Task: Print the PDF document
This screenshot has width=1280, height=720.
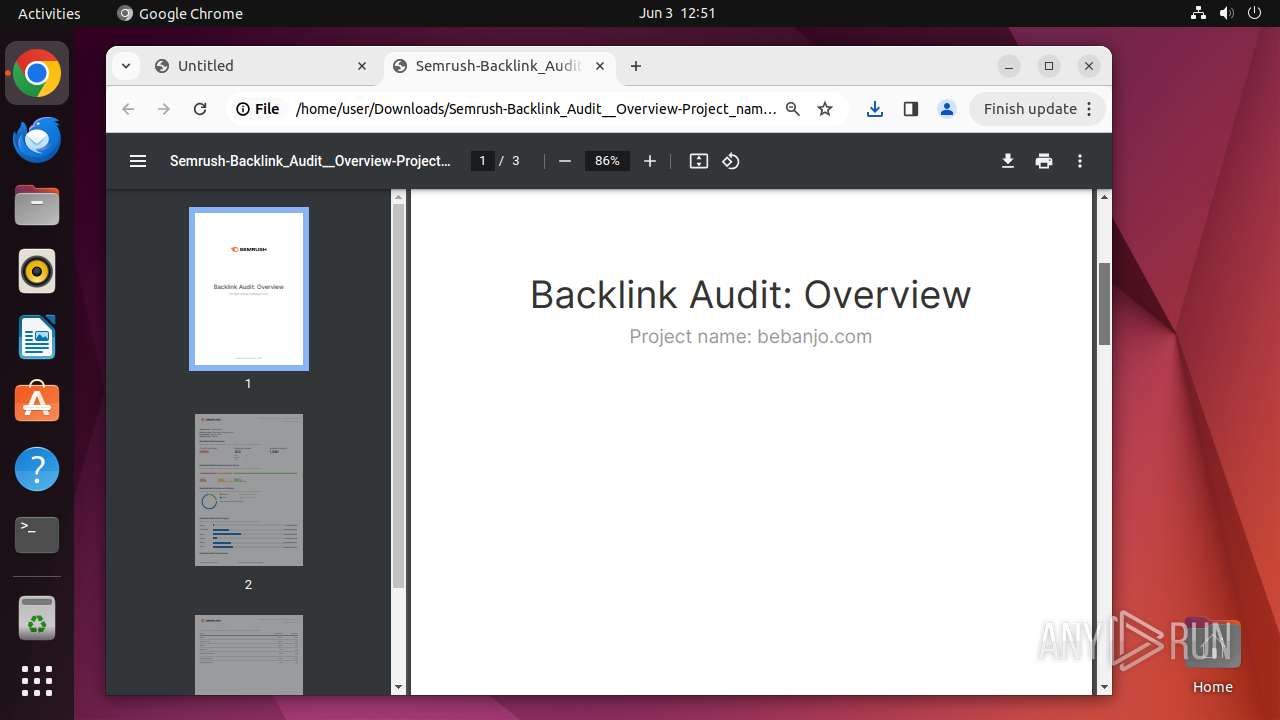Action: click(1044, 161)
